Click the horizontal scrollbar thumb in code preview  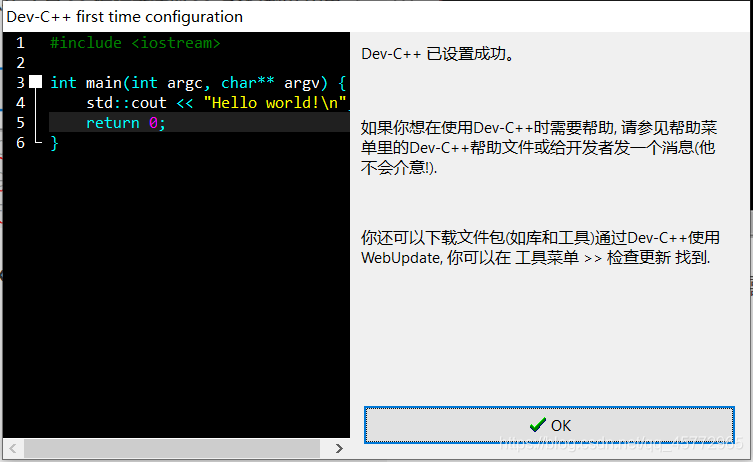[x=172, y=449]
